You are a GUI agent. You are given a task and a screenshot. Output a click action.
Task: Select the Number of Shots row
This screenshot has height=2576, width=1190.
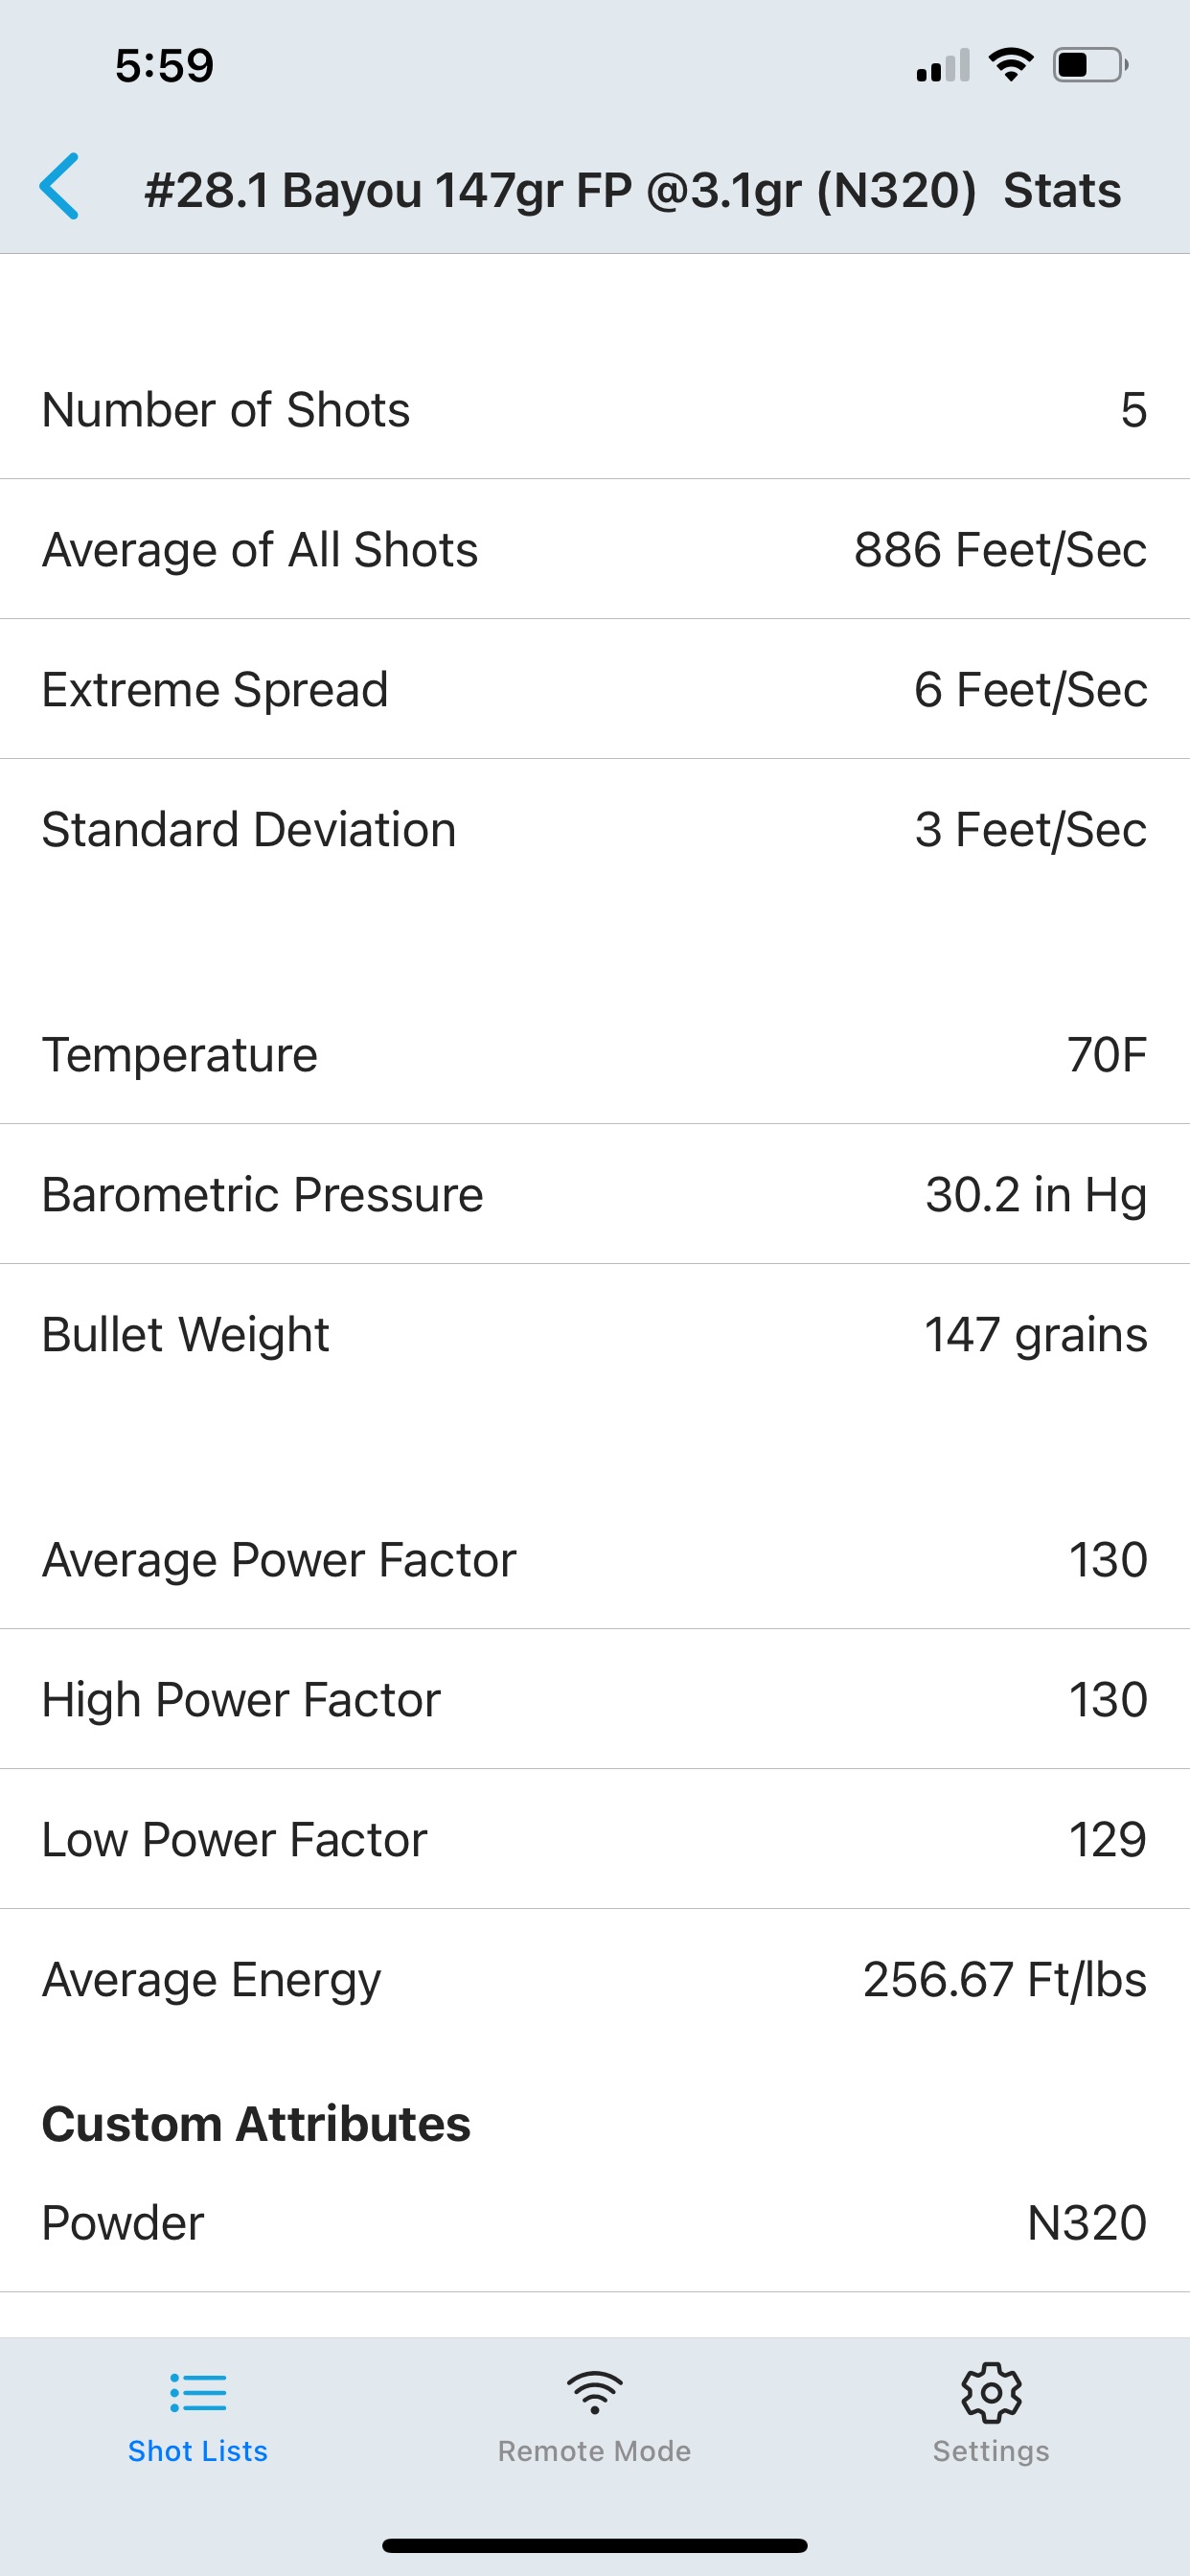pos(595,410)
